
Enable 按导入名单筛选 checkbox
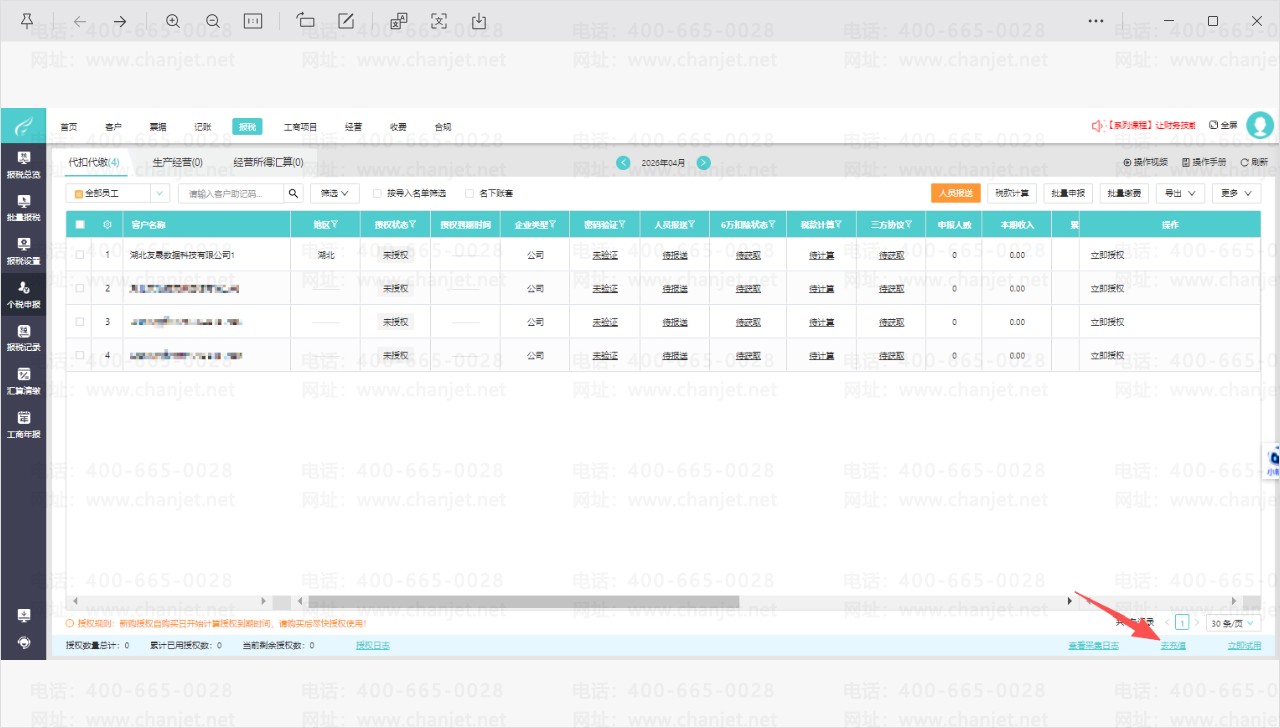(x=377, y=193)
